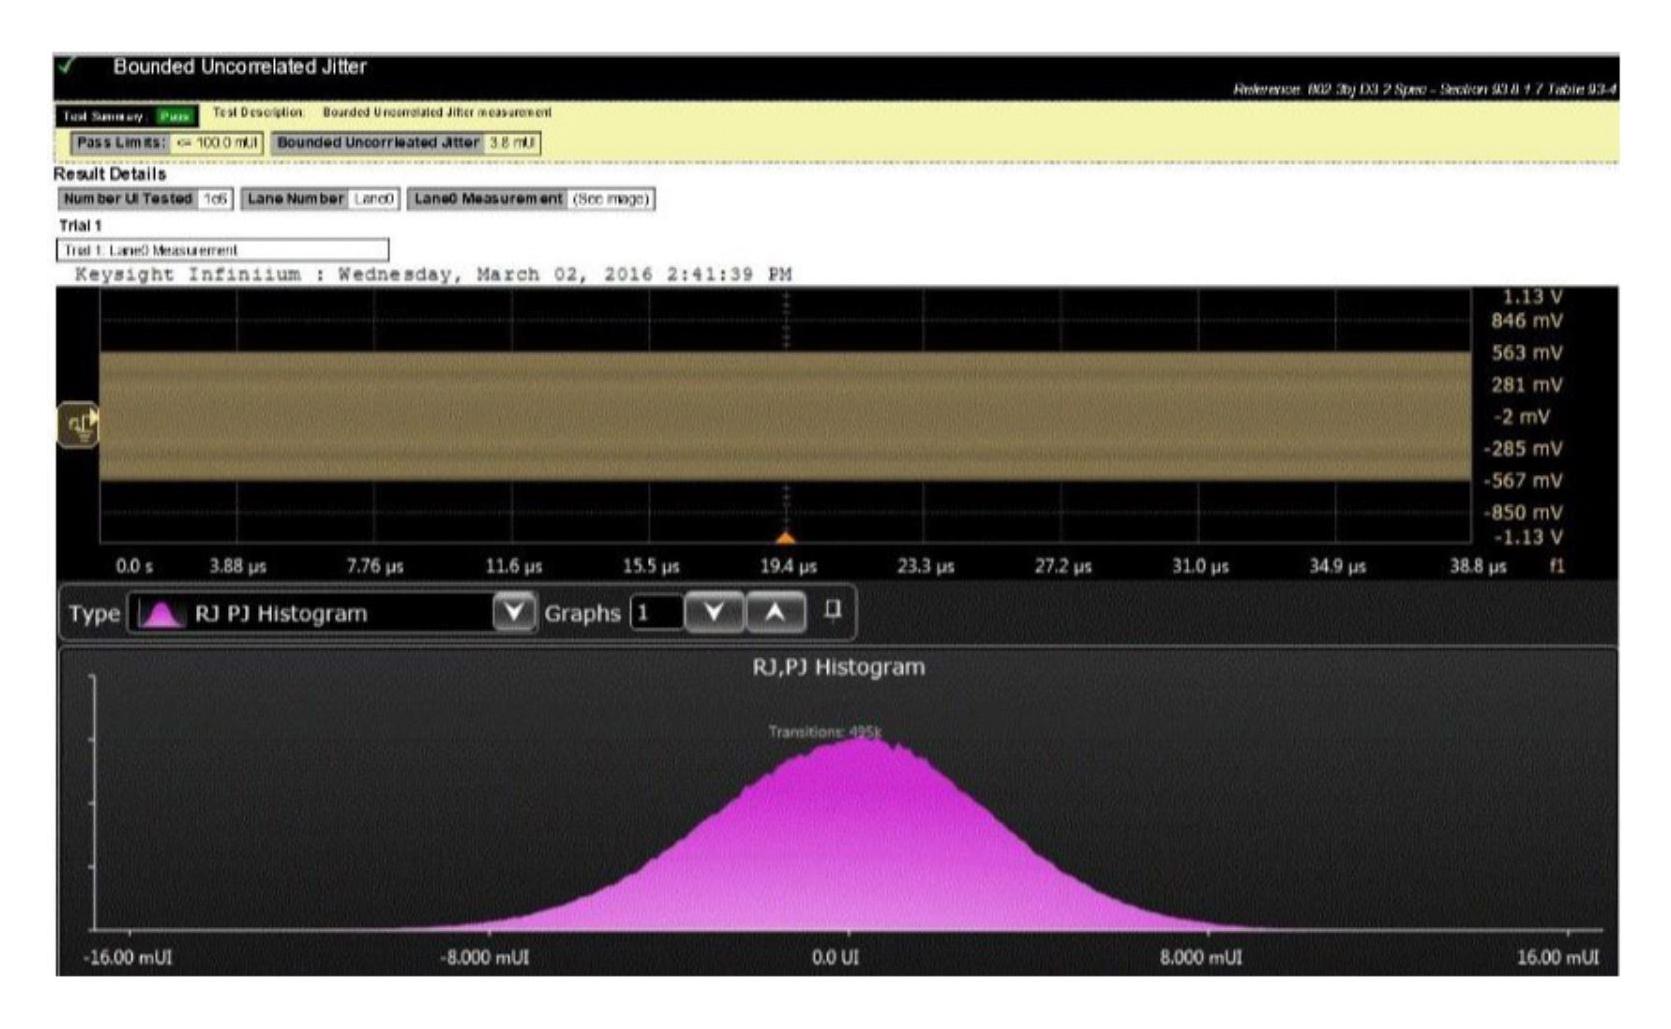Open the RJ PJ Histogram type dropdown

[514, 612]
